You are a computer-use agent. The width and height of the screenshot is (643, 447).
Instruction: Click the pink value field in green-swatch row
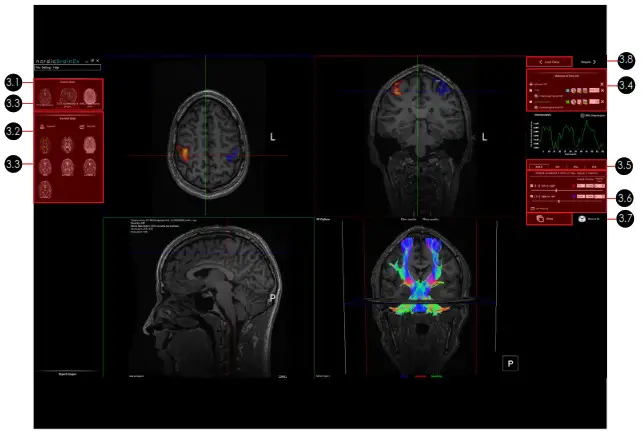pos(594,102)
